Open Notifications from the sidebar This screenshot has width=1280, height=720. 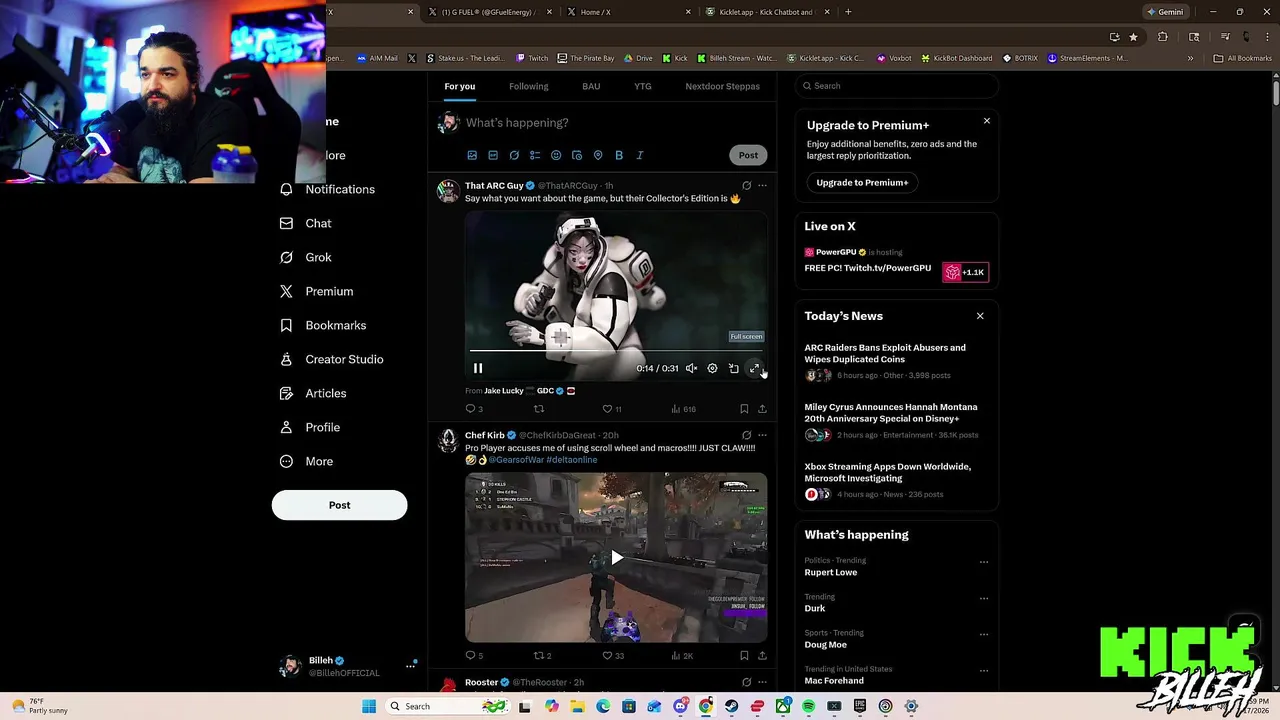point(327,189)
